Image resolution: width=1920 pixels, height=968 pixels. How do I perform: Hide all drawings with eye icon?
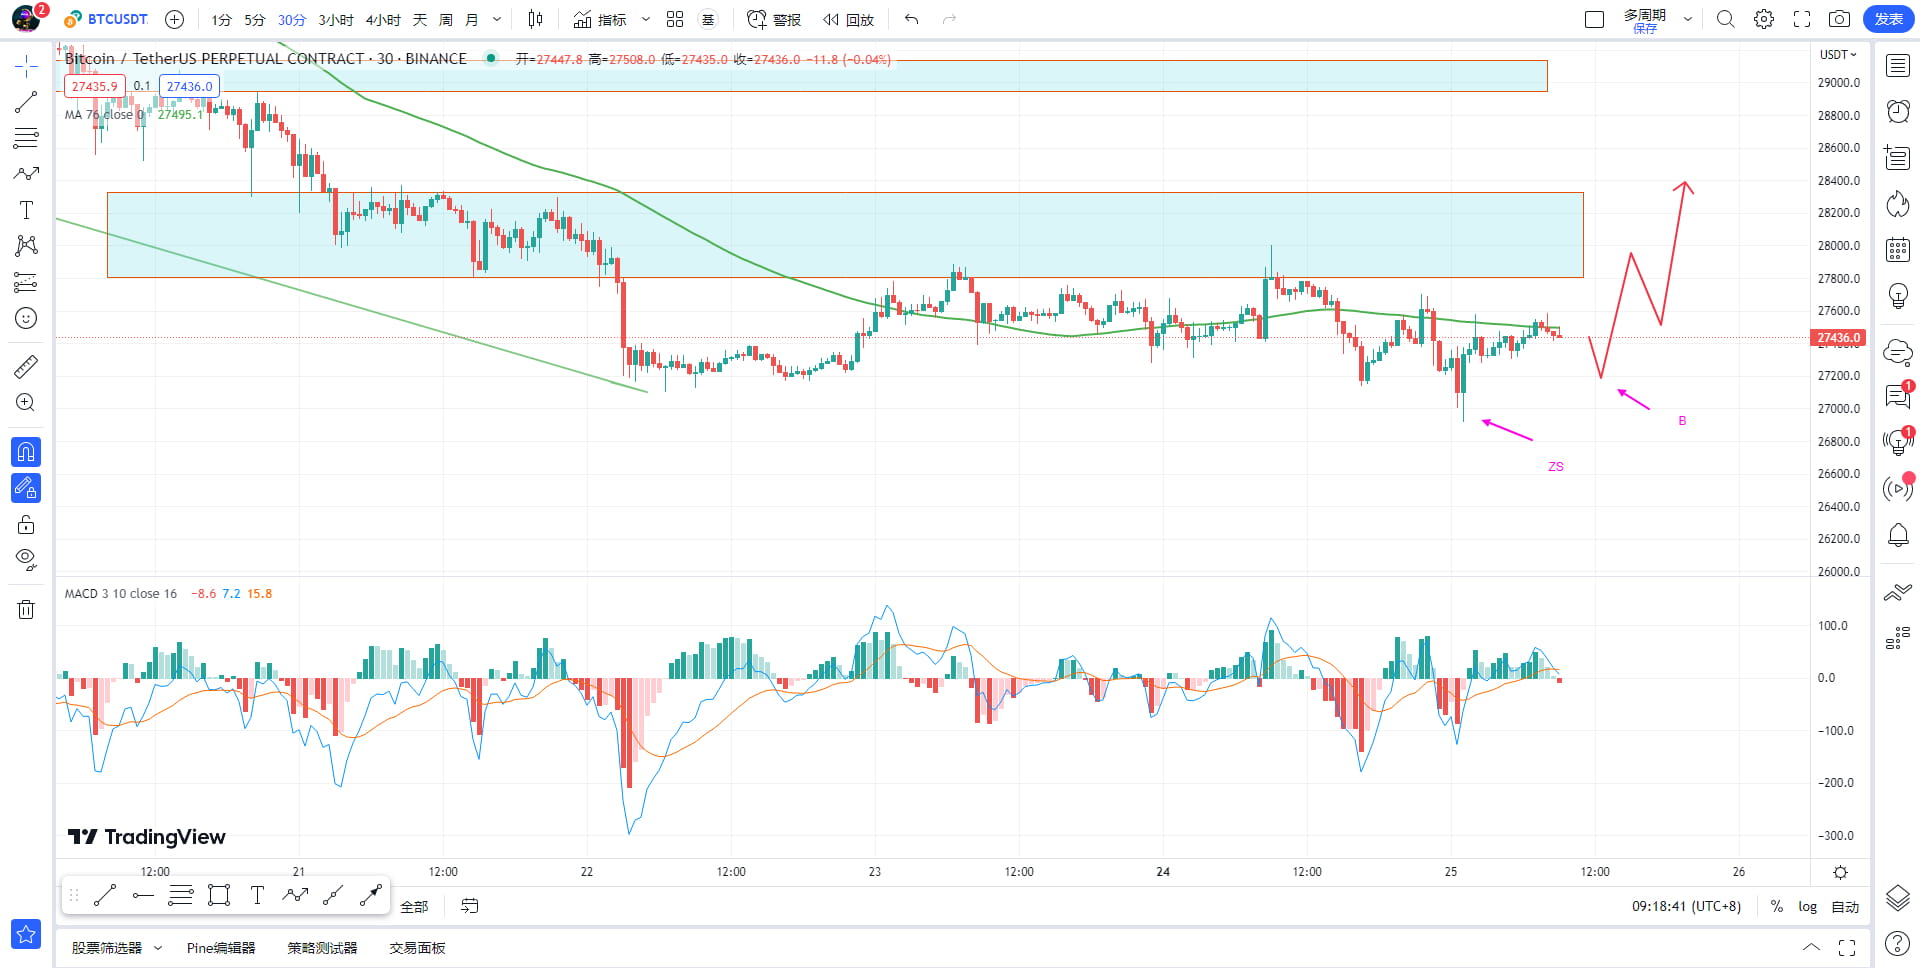pos(26,558)
